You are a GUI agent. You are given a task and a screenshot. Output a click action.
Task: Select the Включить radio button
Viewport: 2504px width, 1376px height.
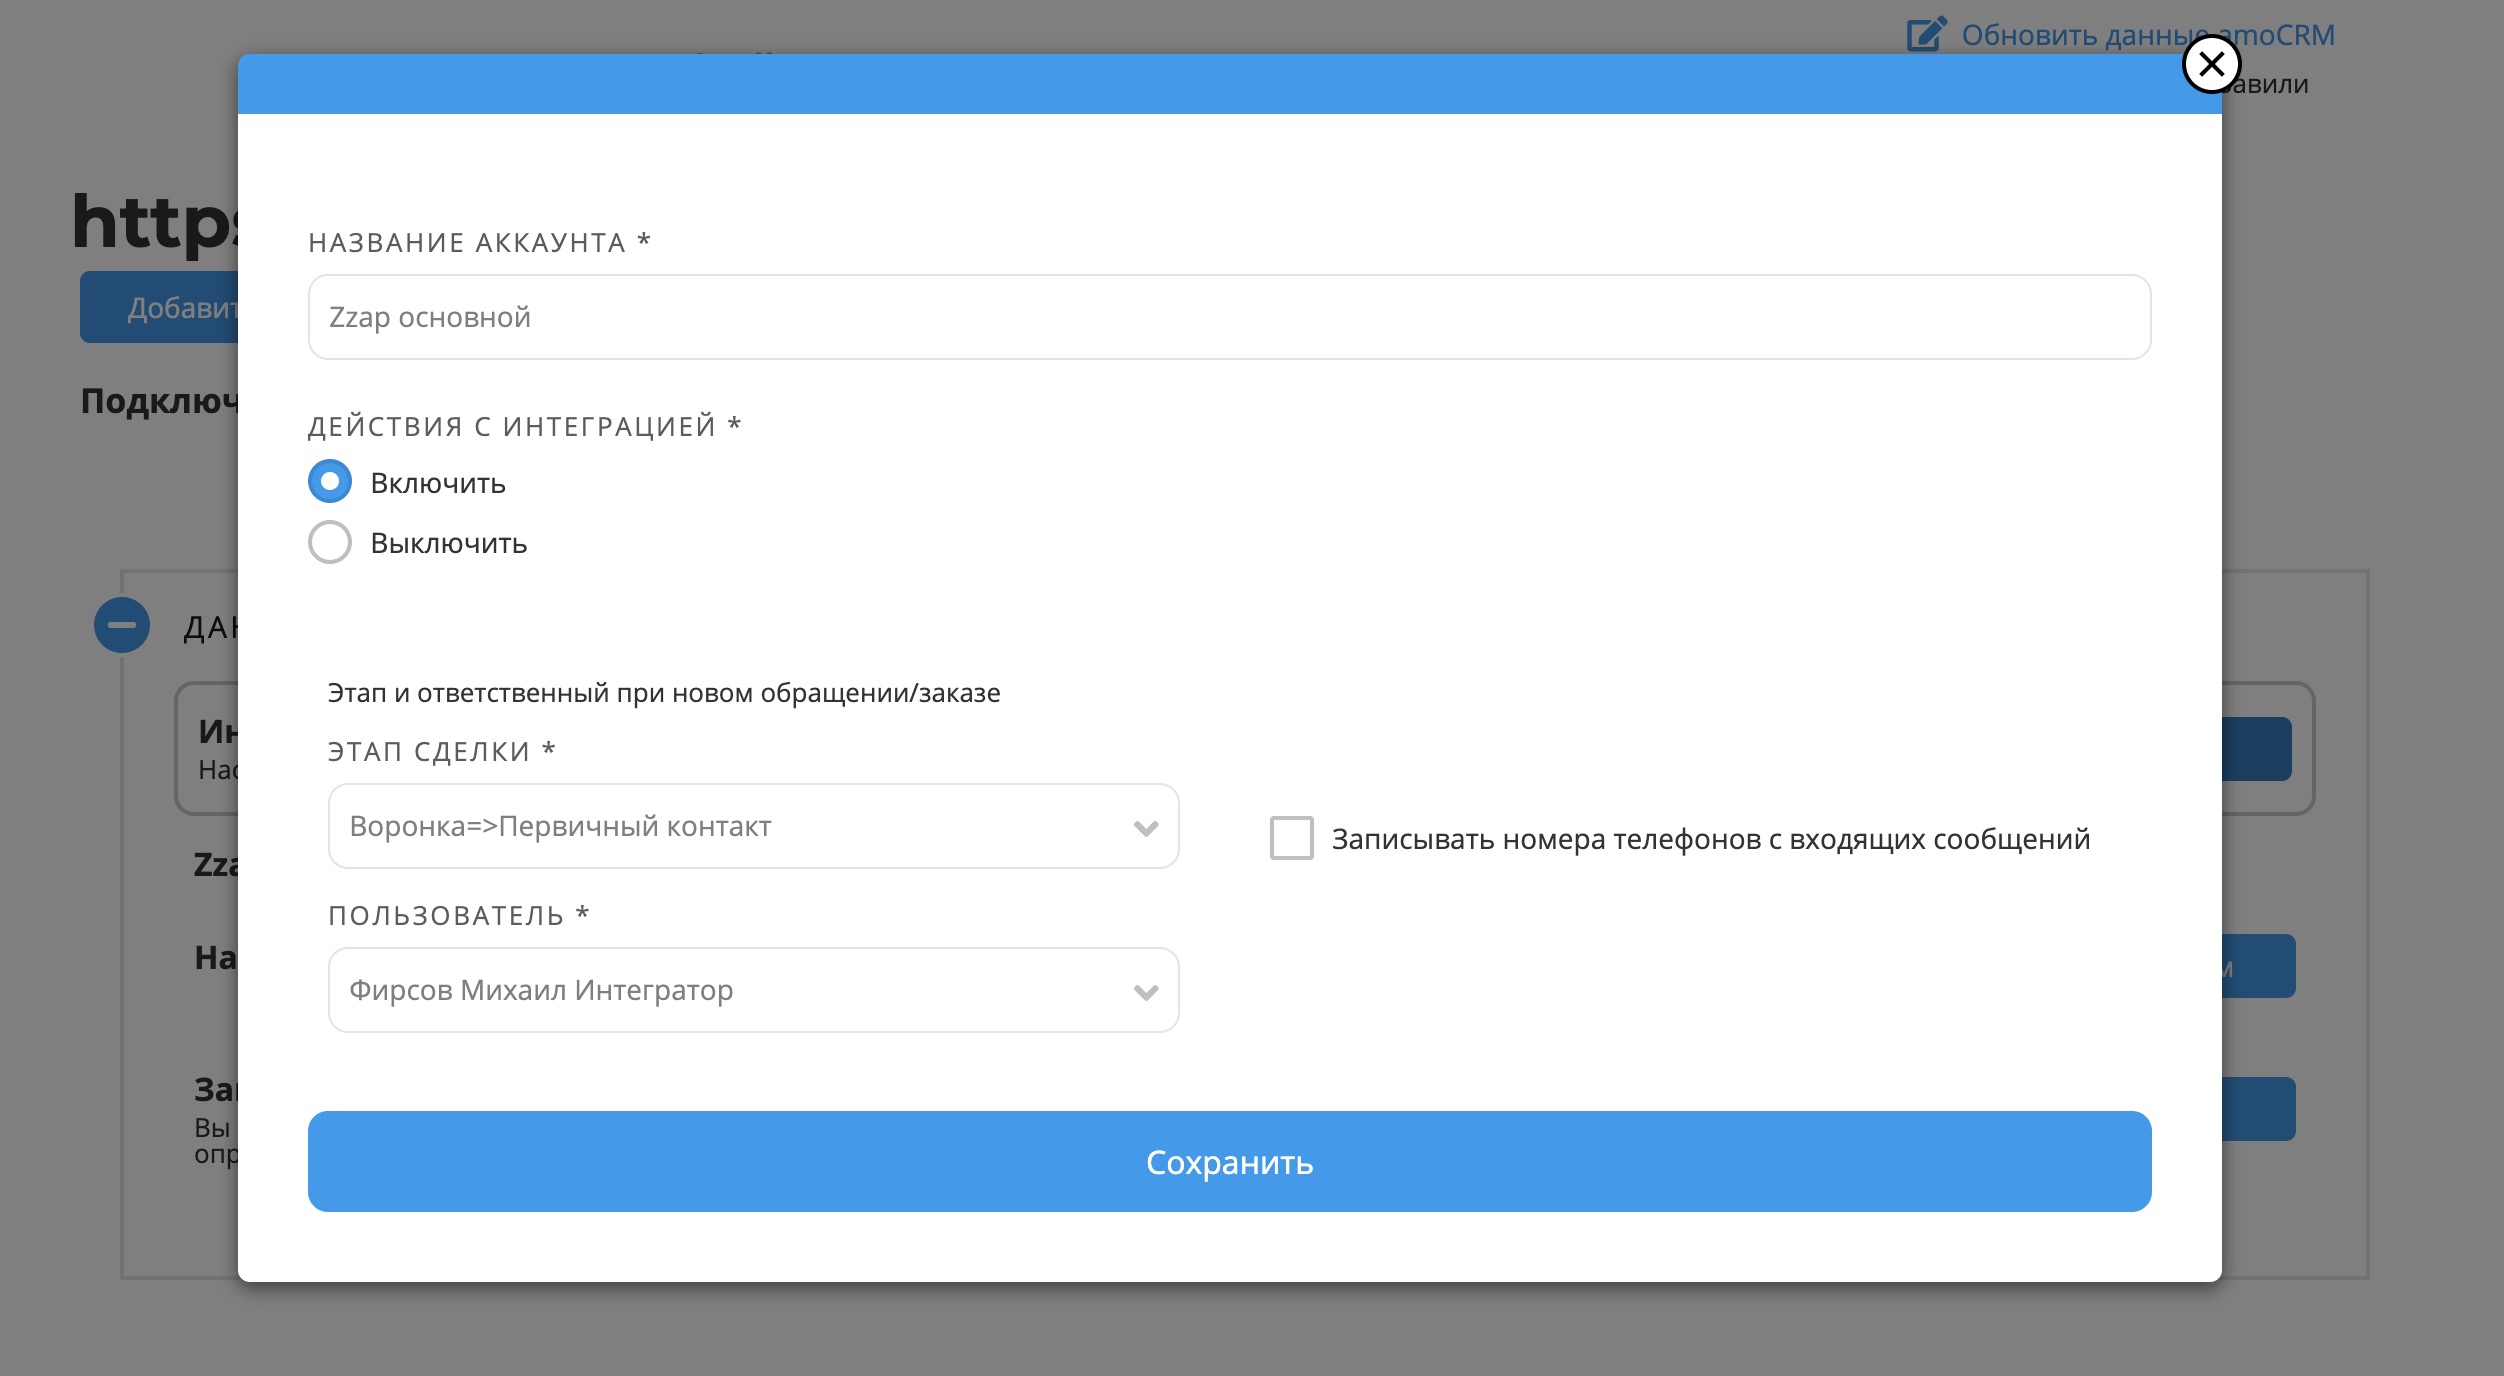tap(330, 482)
